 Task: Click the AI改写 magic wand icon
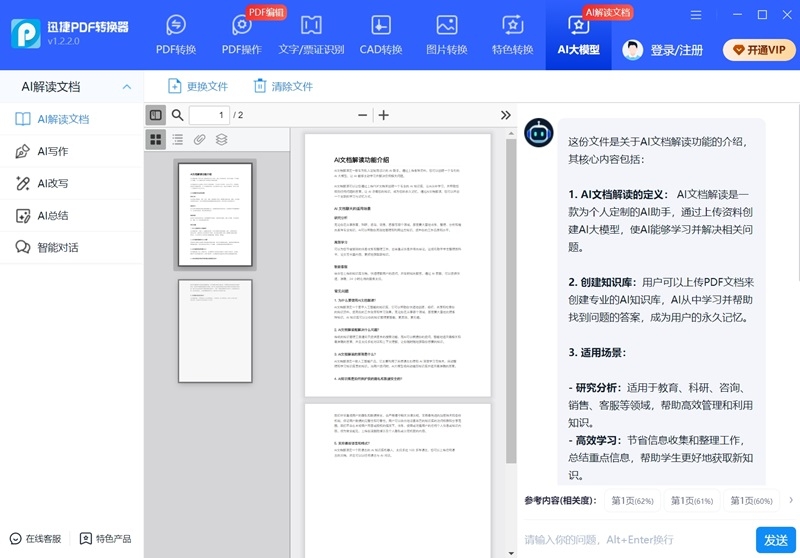tap(22, 184)
